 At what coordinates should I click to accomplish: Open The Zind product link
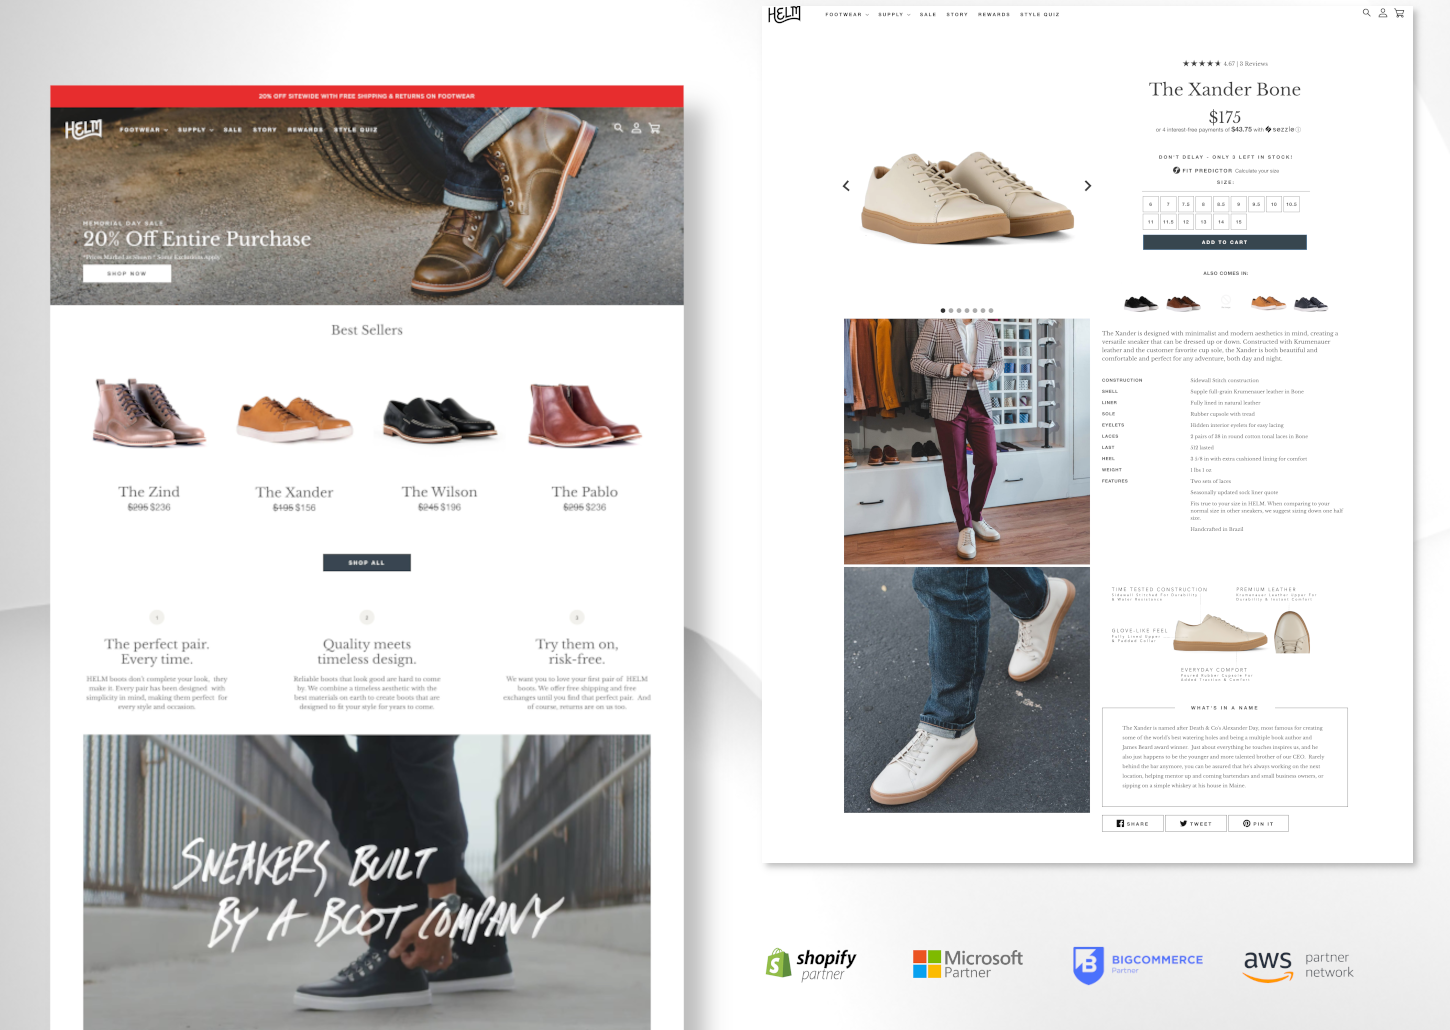pyautogui.click(x=149, y=492)
